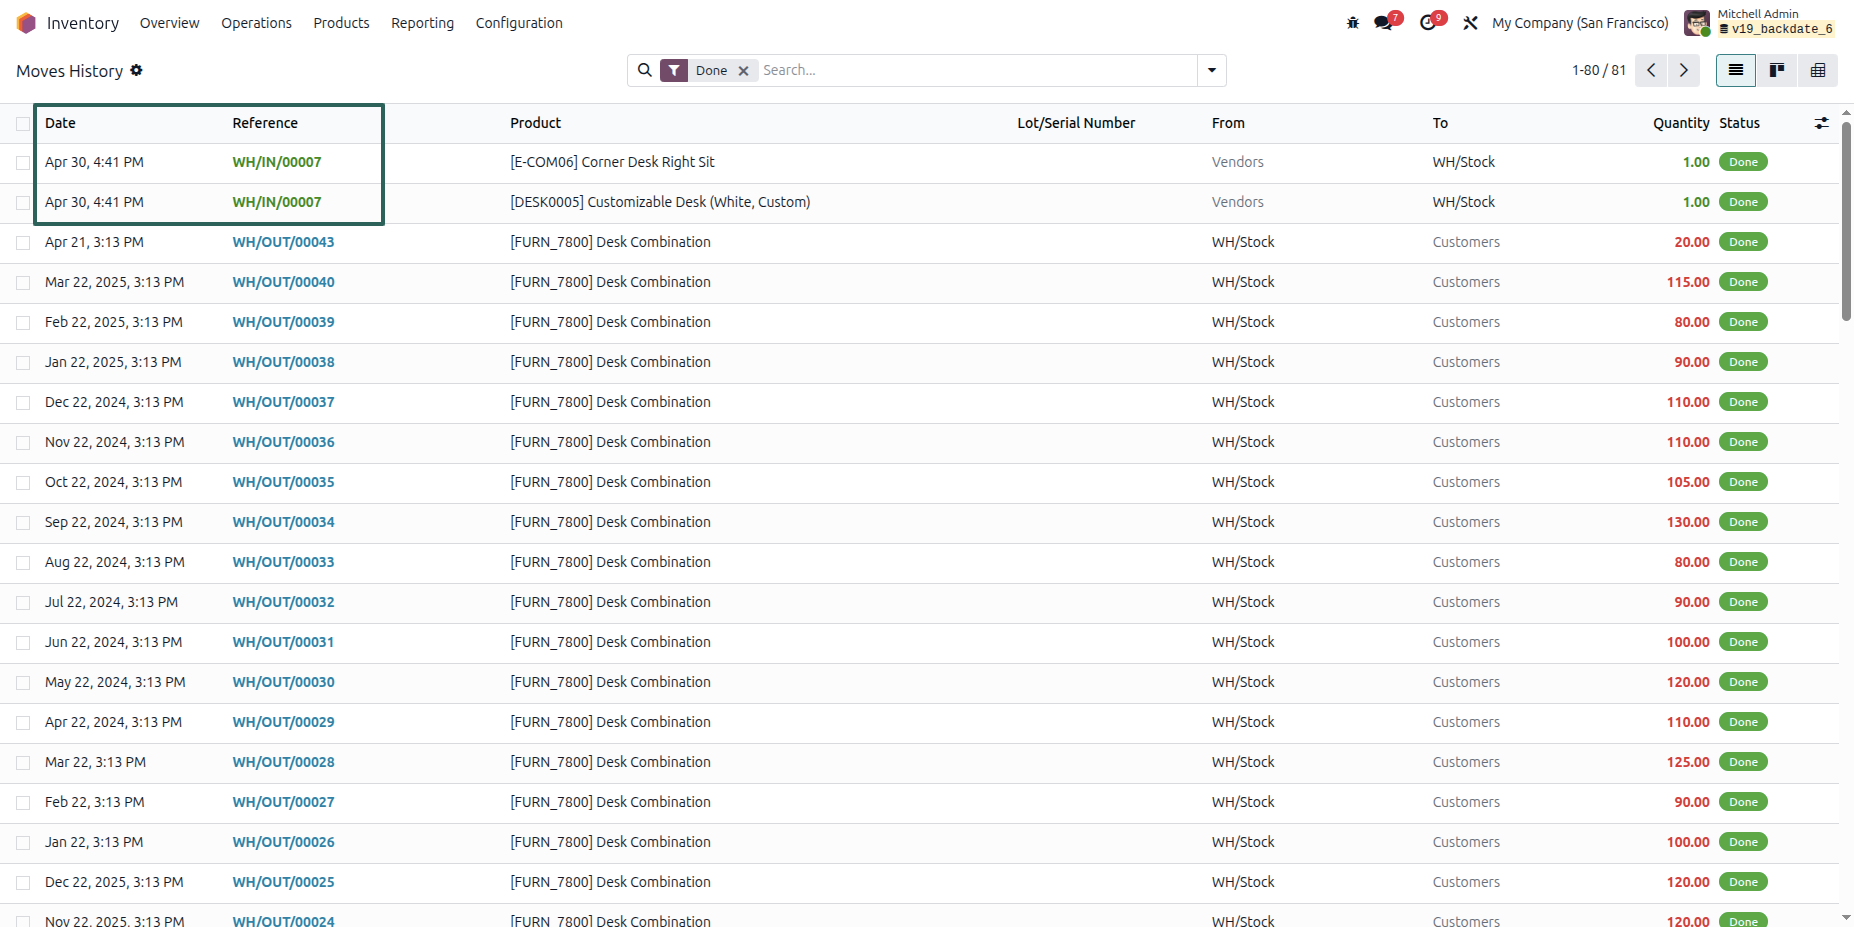Sort by the Product column header
Screen dimensions: 1854x927
click(536, 123)
